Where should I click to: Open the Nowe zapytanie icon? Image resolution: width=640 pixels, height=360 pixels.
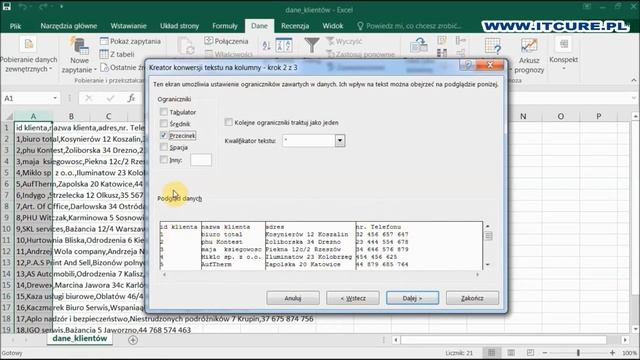coord(79,46)
